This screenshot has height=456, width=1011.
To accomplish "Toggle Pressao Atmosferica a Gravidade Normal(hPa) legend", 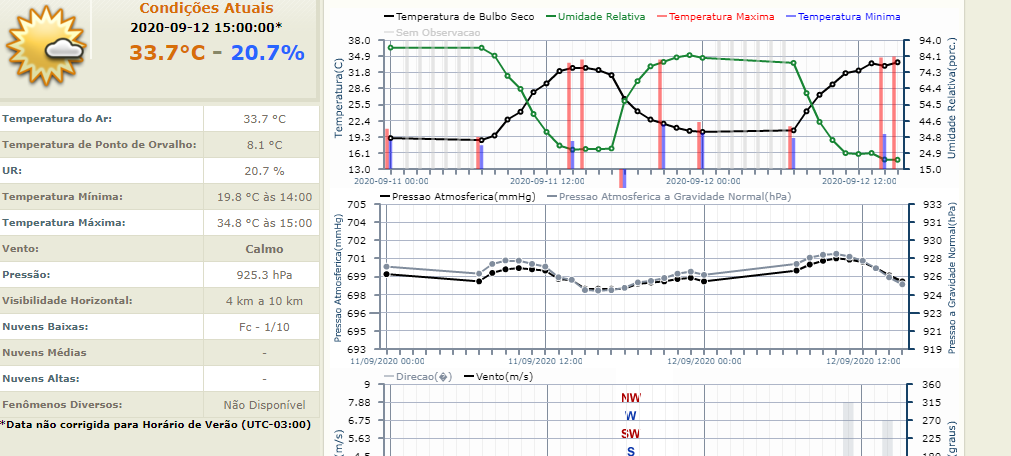I will coord(669,197).
